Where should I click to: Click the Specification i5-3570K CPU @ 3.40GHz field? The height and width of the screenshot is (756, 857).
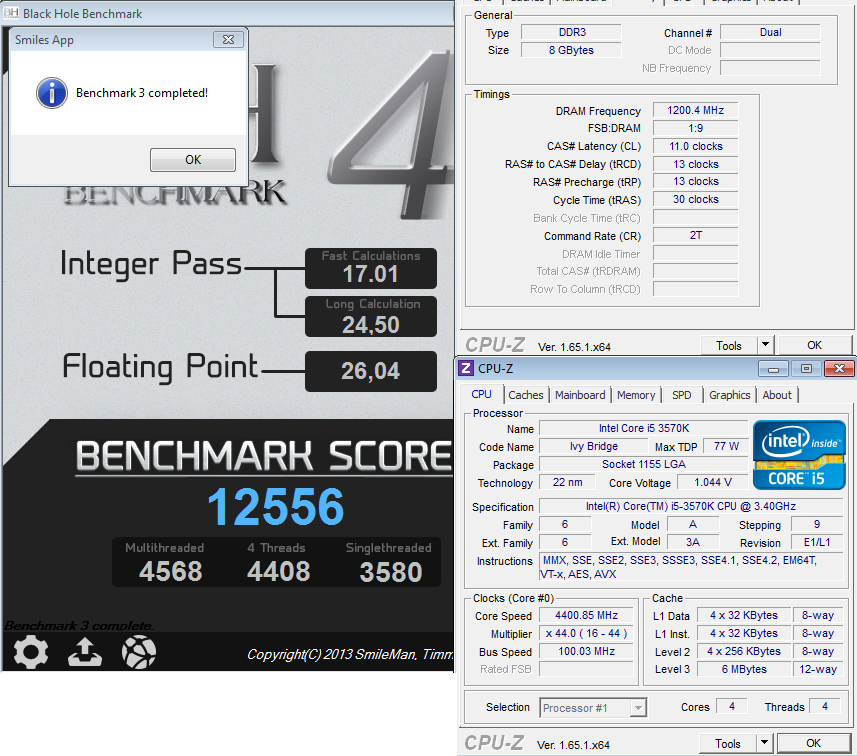691,507
